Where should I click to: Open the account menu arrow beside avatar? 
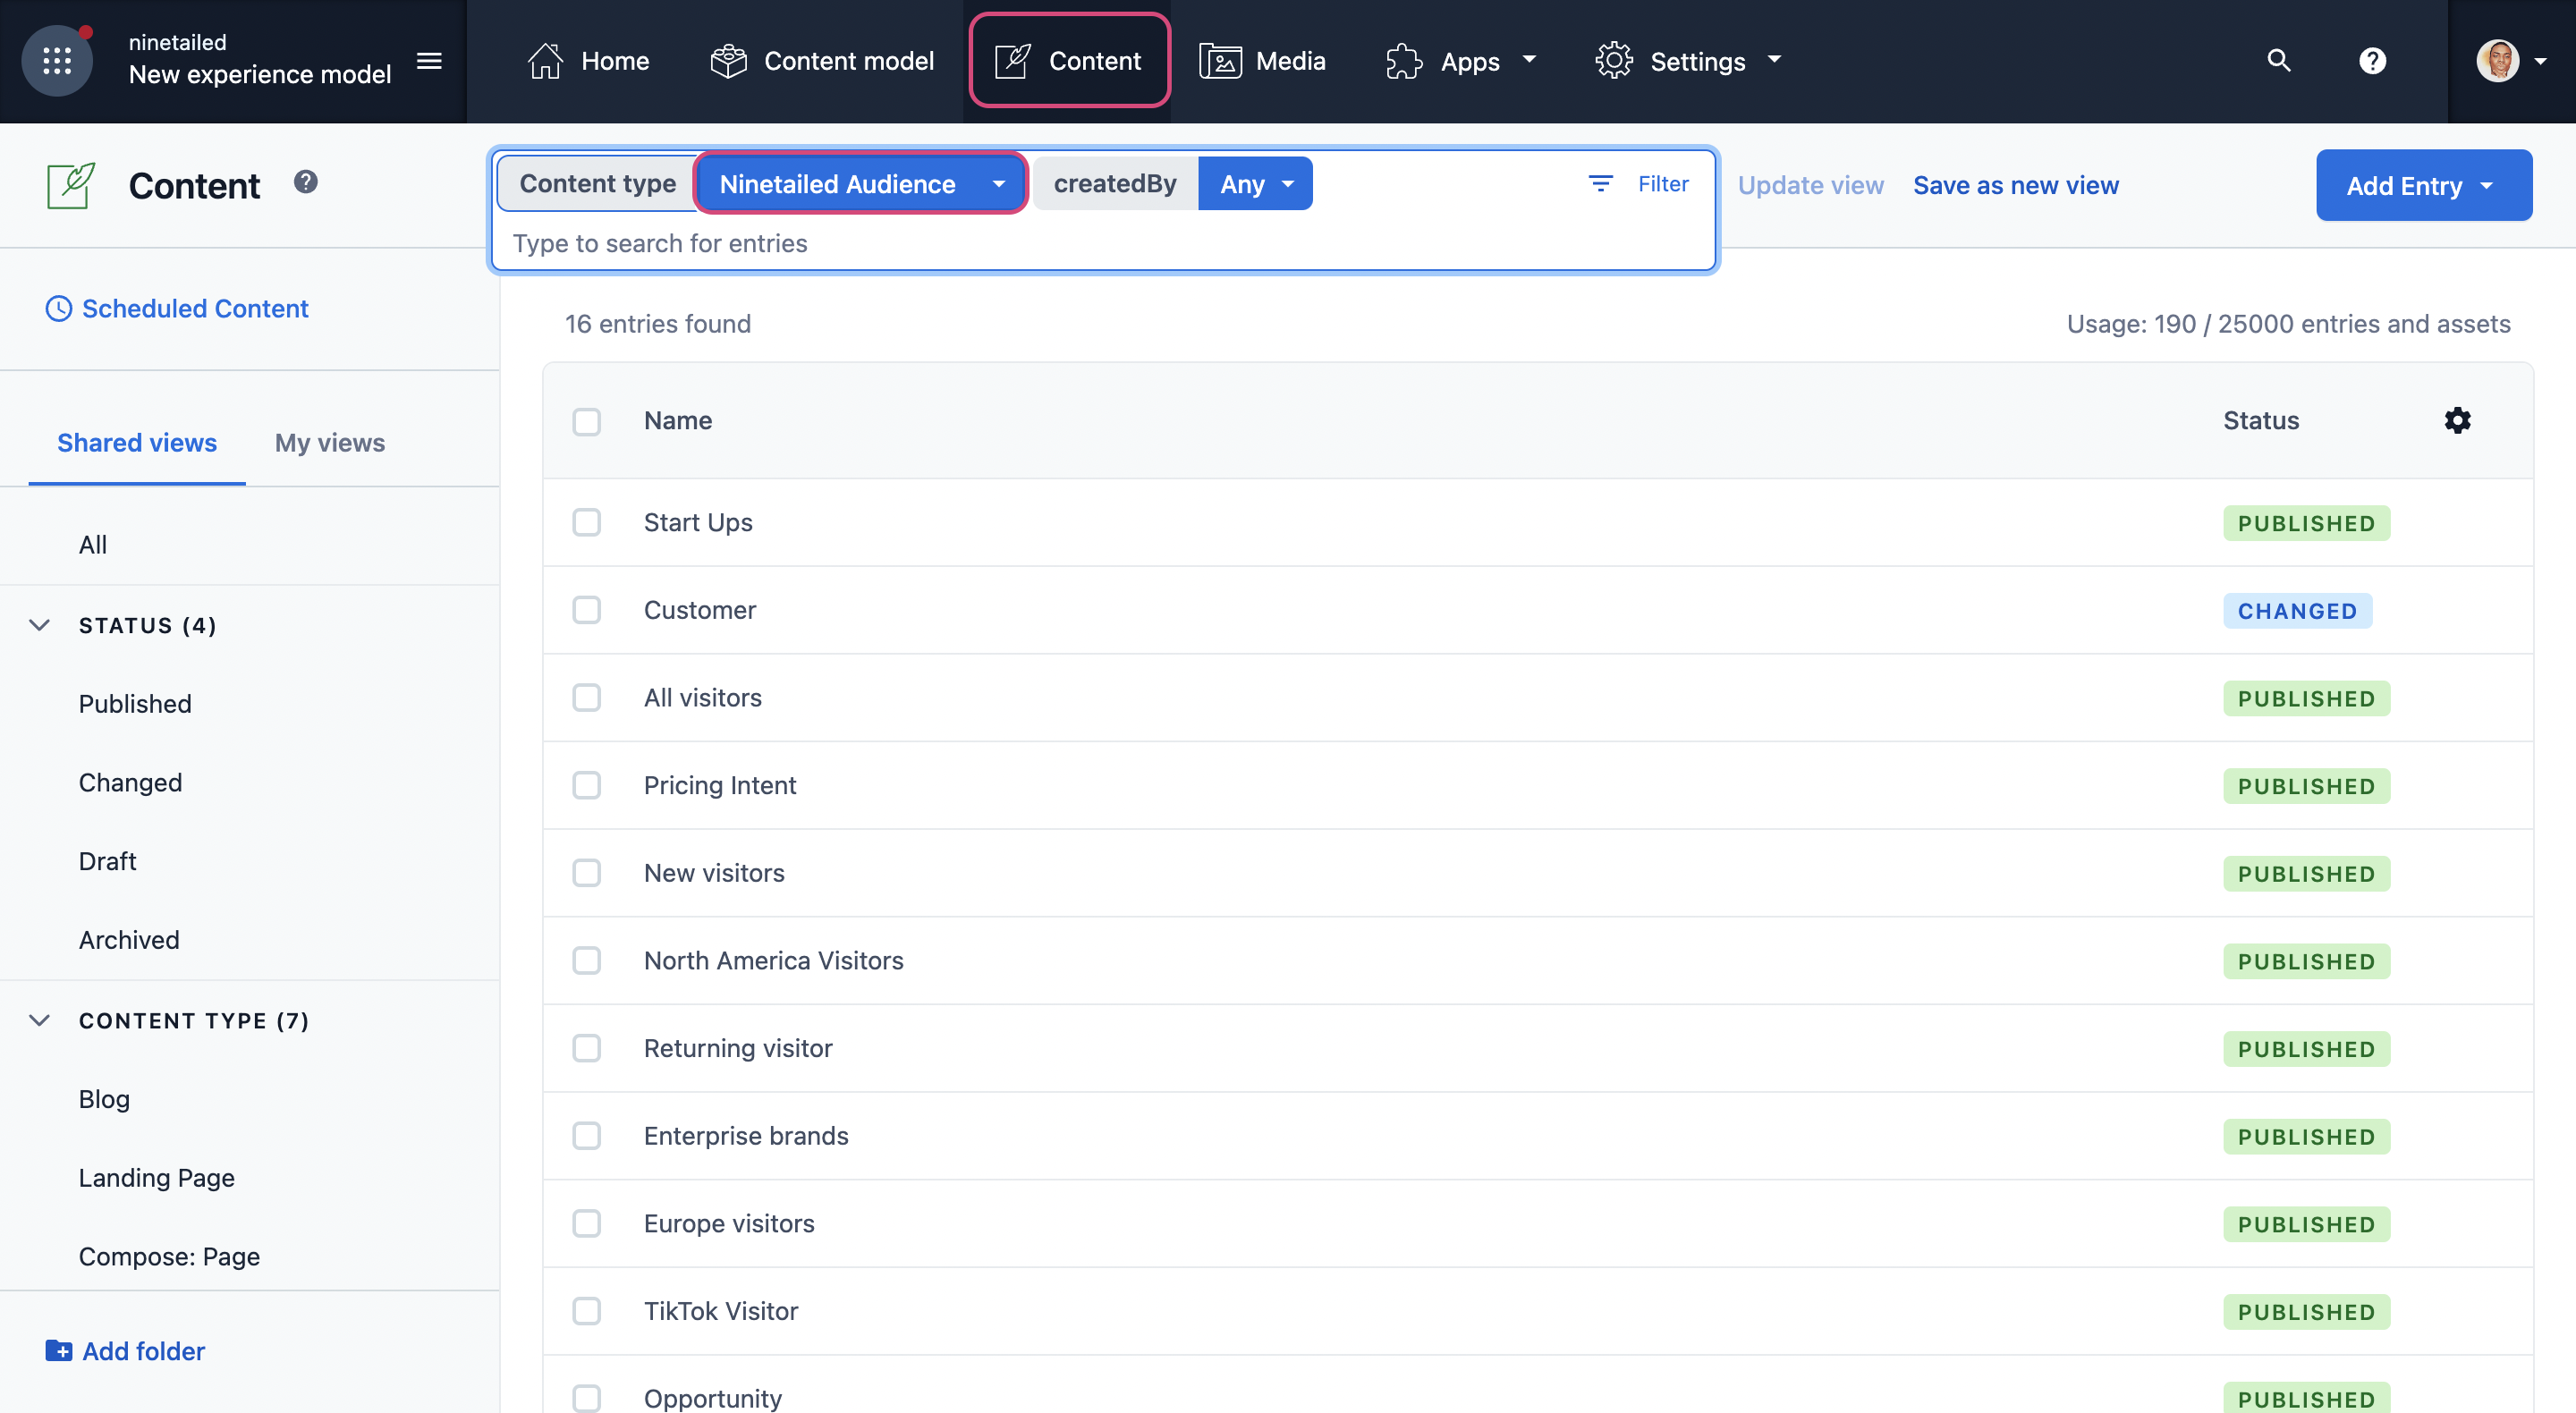pyautogui.click(x=2541, y=61)
